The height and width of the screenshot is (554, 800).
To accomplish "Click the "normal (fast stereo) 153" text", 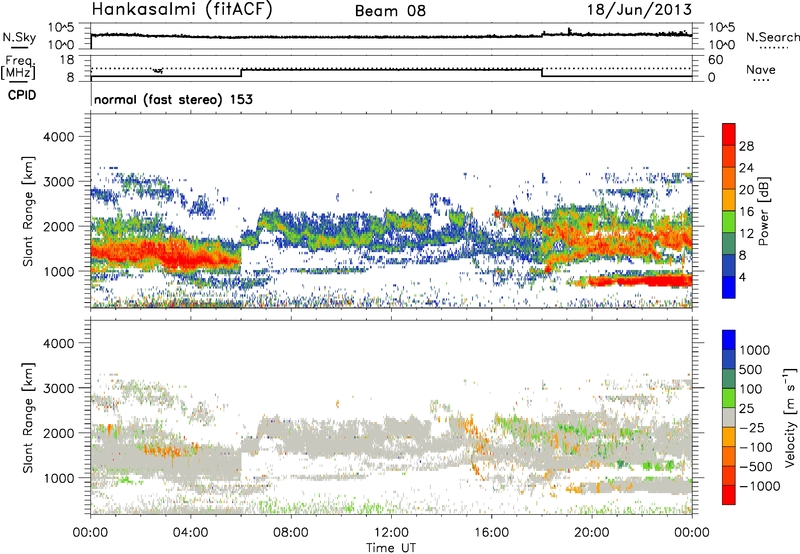I will (x=173, y=99).
